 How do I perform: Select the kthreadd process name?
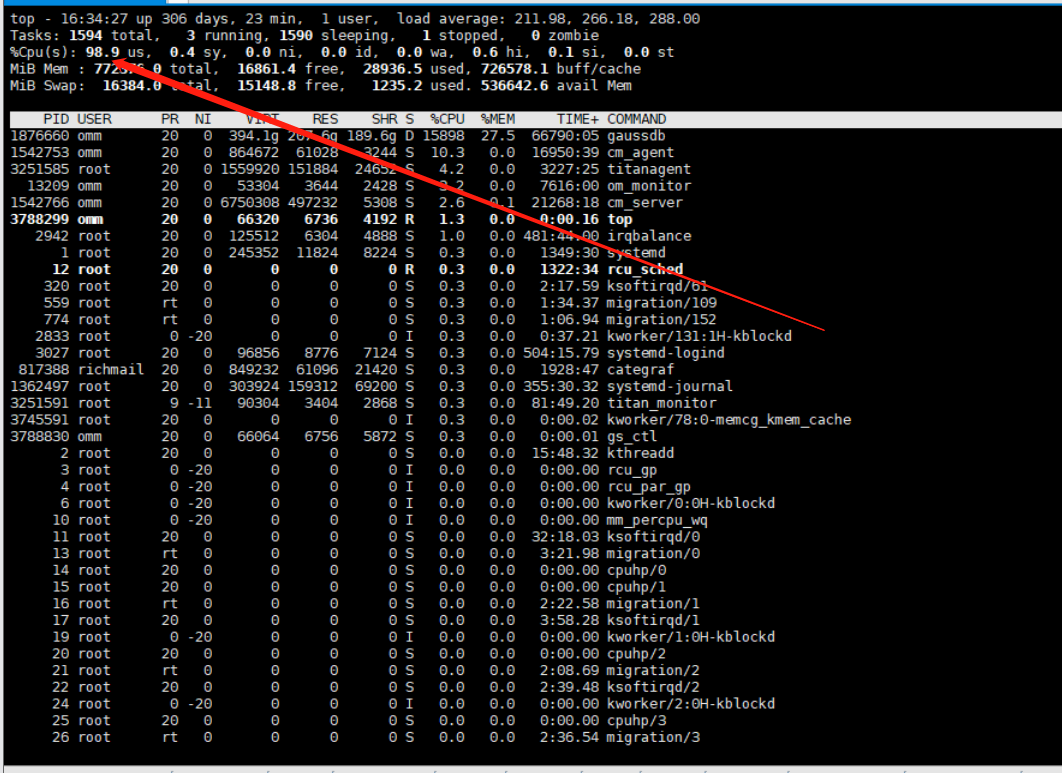click(x=640, y=453)
